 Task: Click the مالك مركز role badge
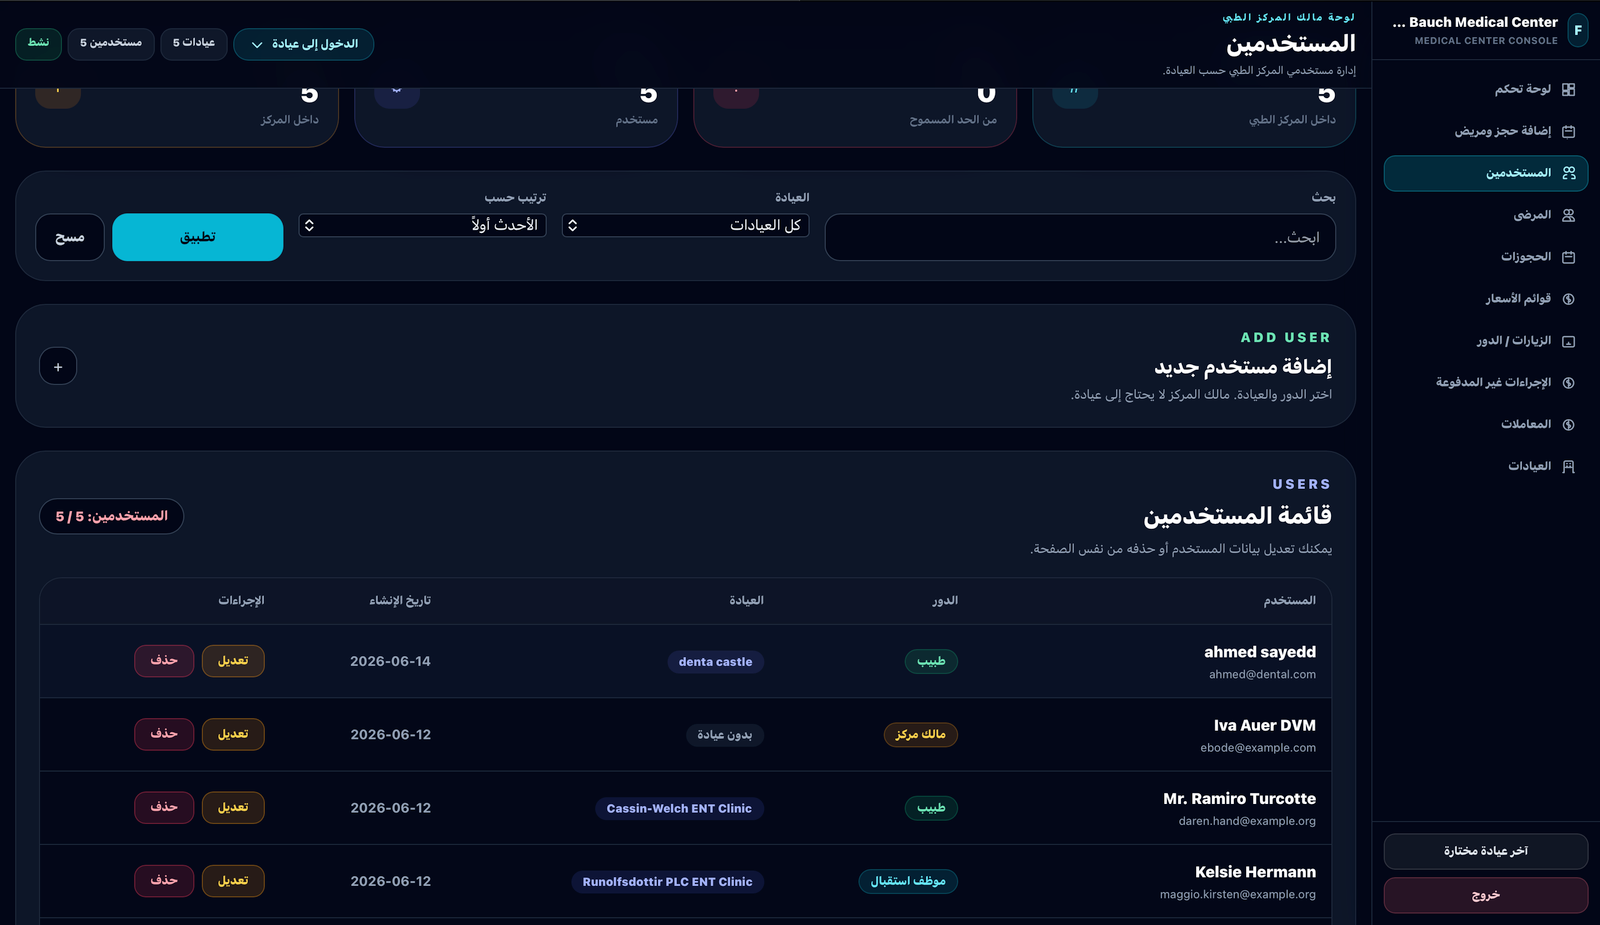click(921, 735)
